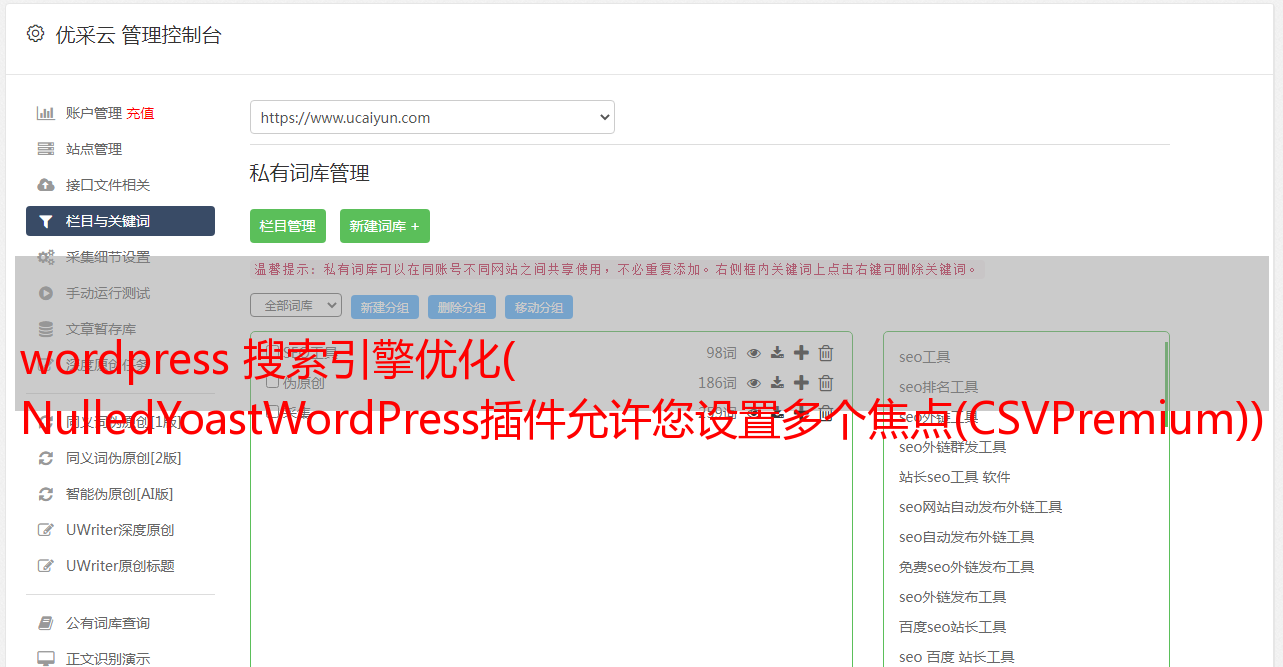The width and height of the screenshot is (1283, 667).
Task: Select keyword "seo工具" in the right list
Action: point(925,357)
